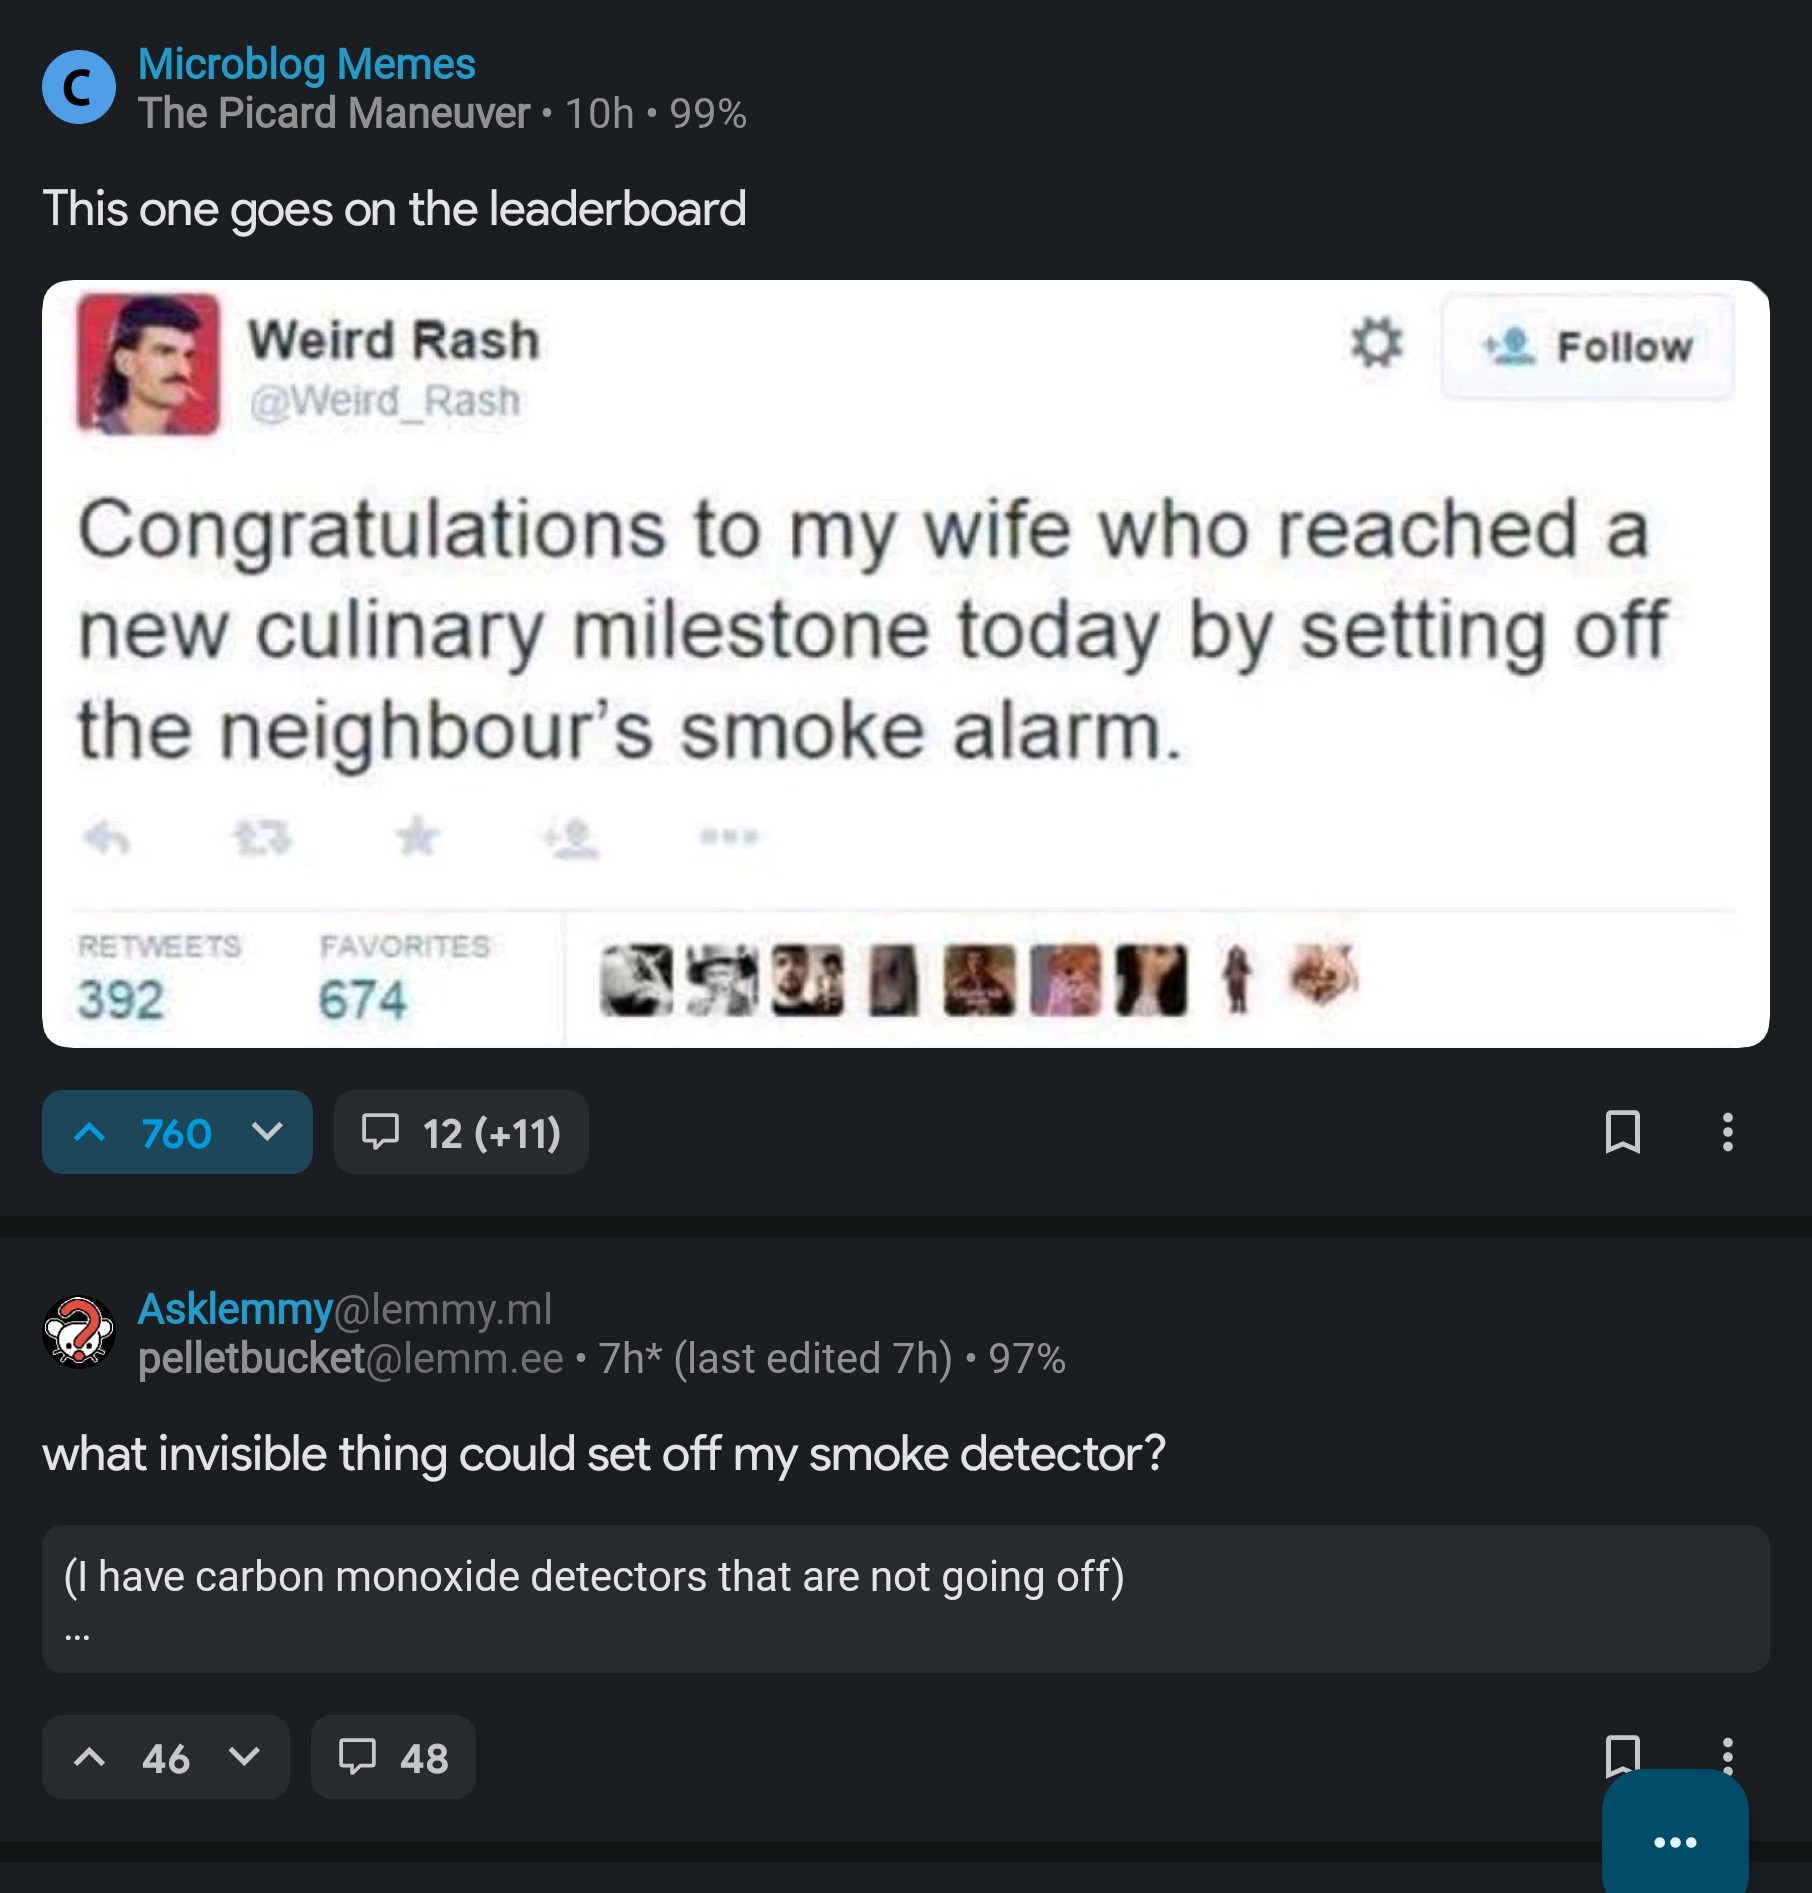Image resolution: width=1812 pixels, height=1893 pixels.
Task: Go to Microblog Memes community
Action: (x=306, y=64)
